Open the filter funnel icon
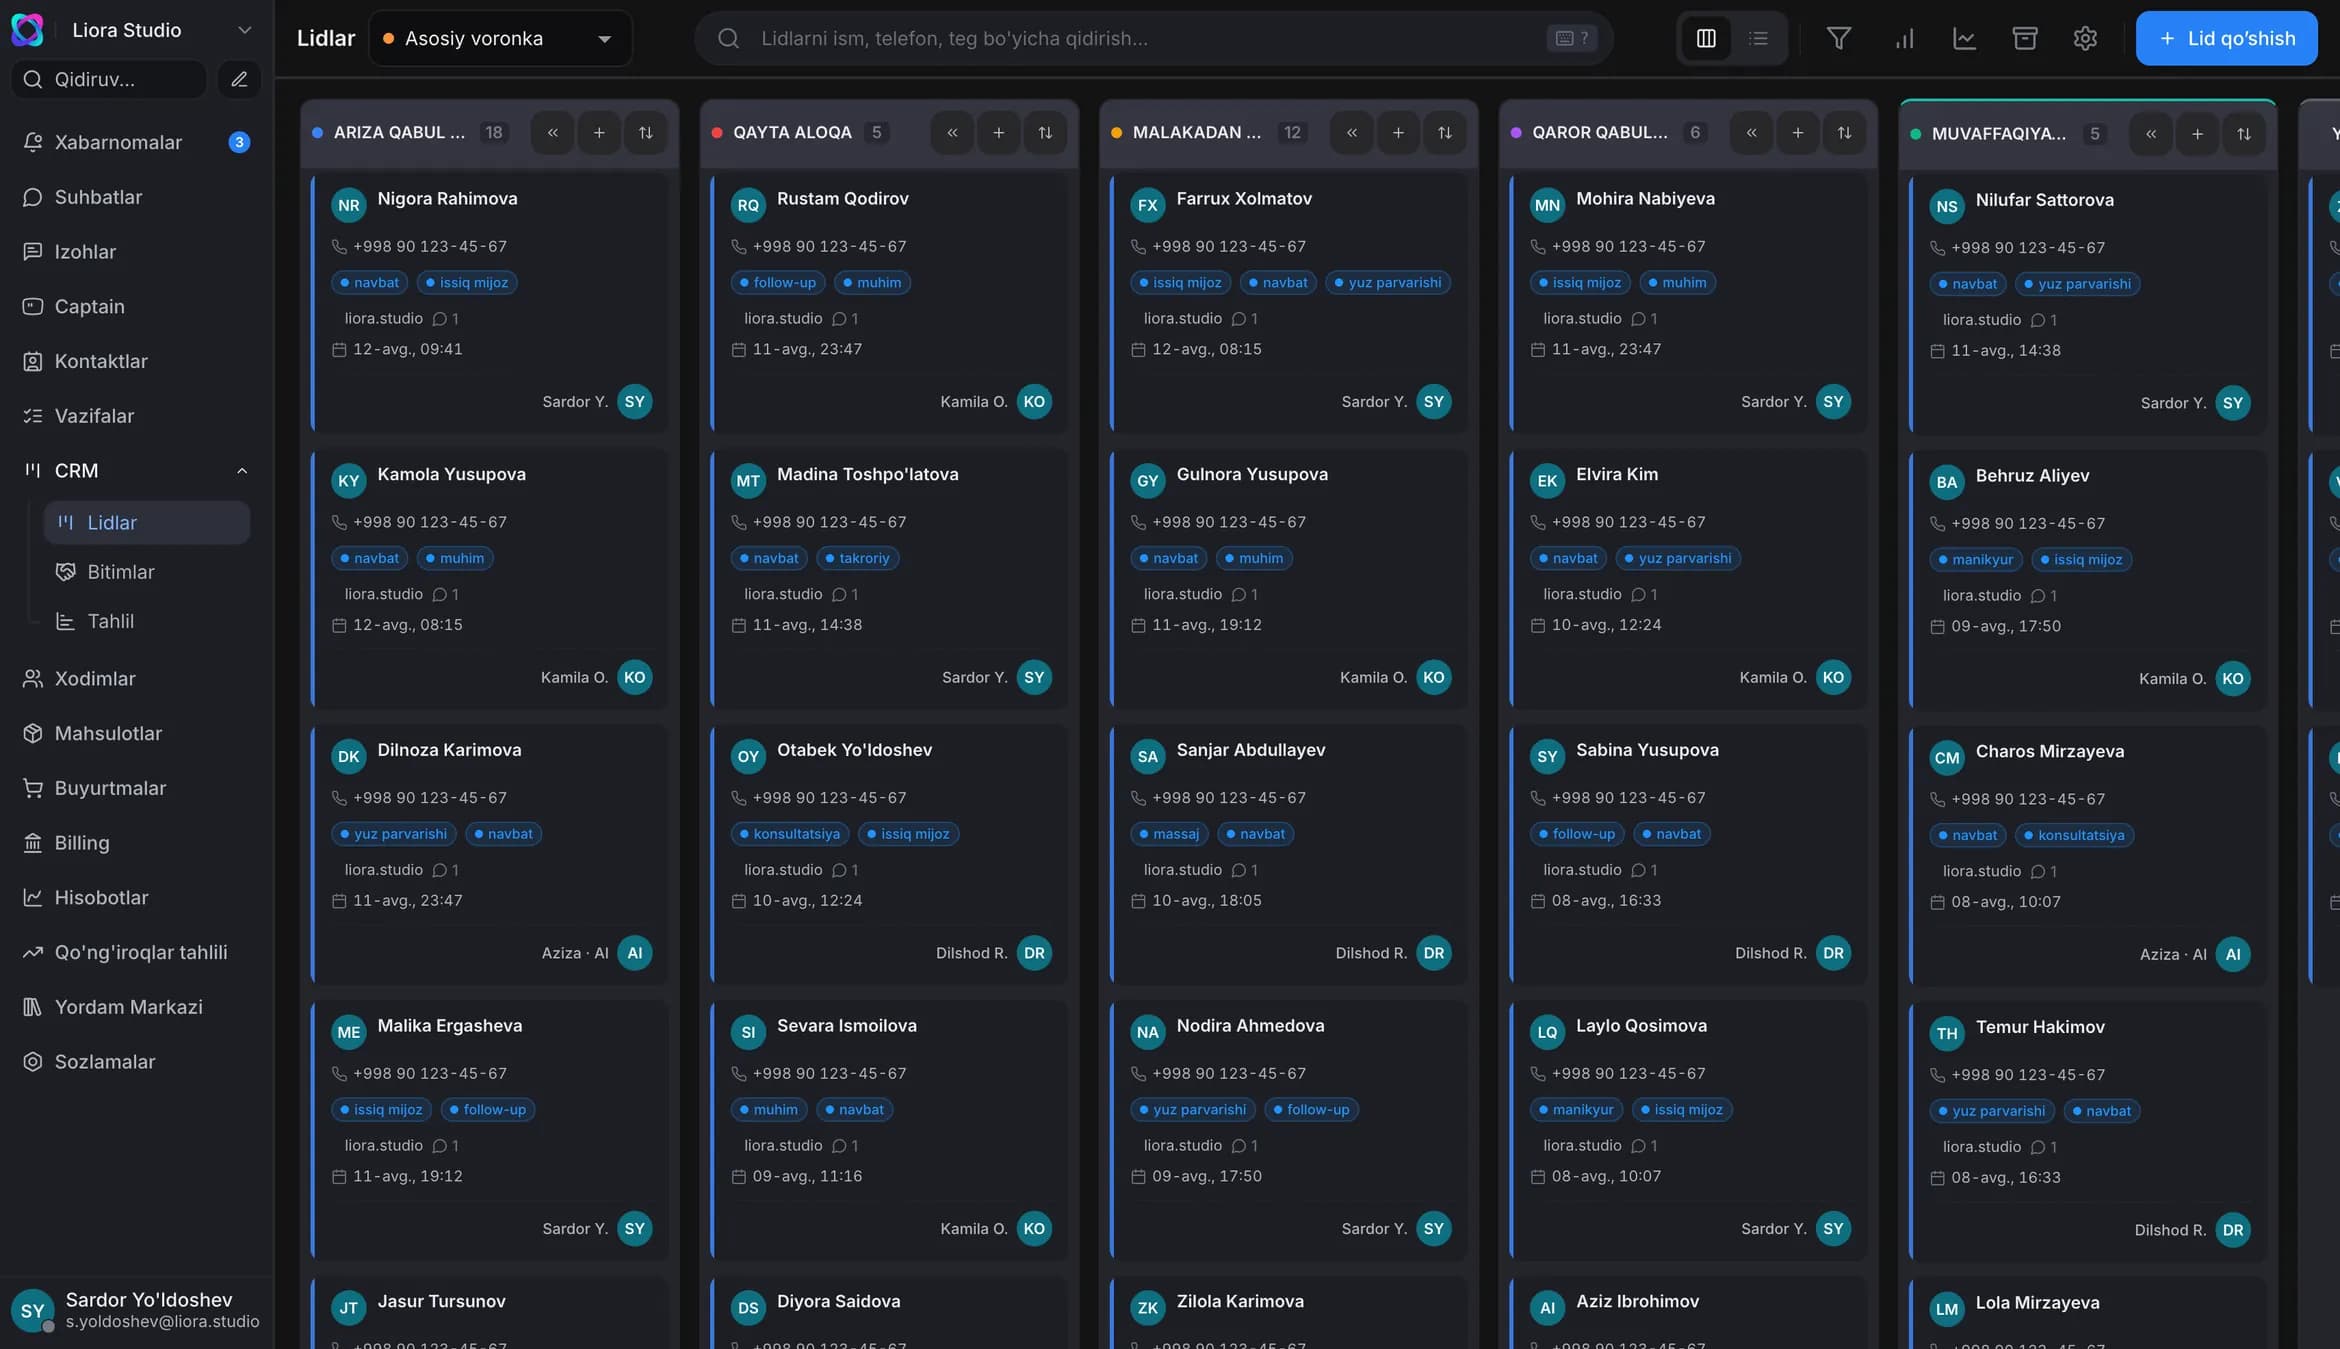 (1838, 38)
